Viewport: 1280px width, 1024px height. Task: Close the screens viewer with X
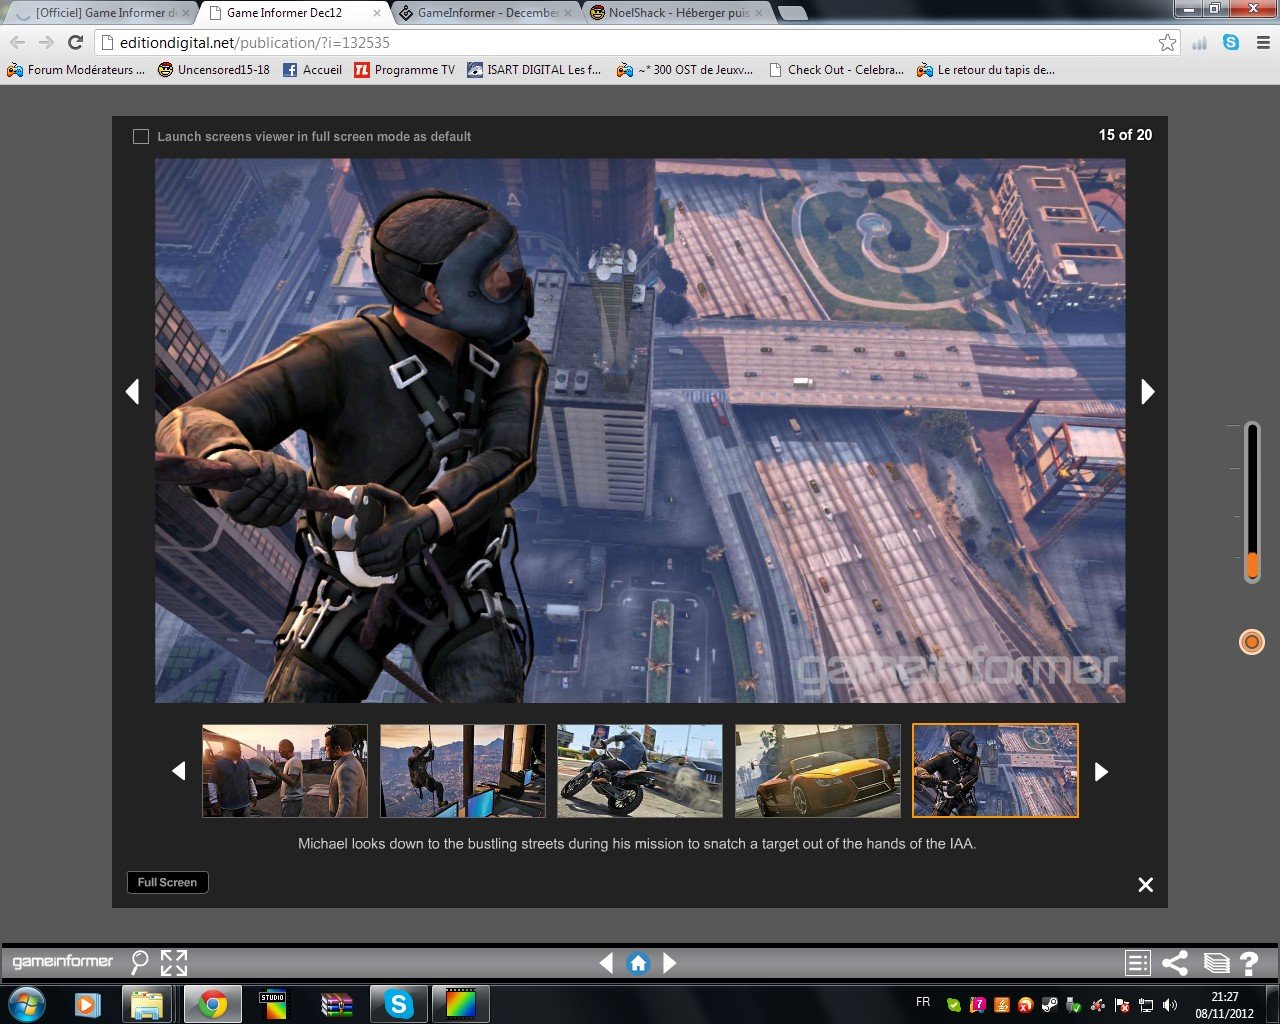[1146, 884]
